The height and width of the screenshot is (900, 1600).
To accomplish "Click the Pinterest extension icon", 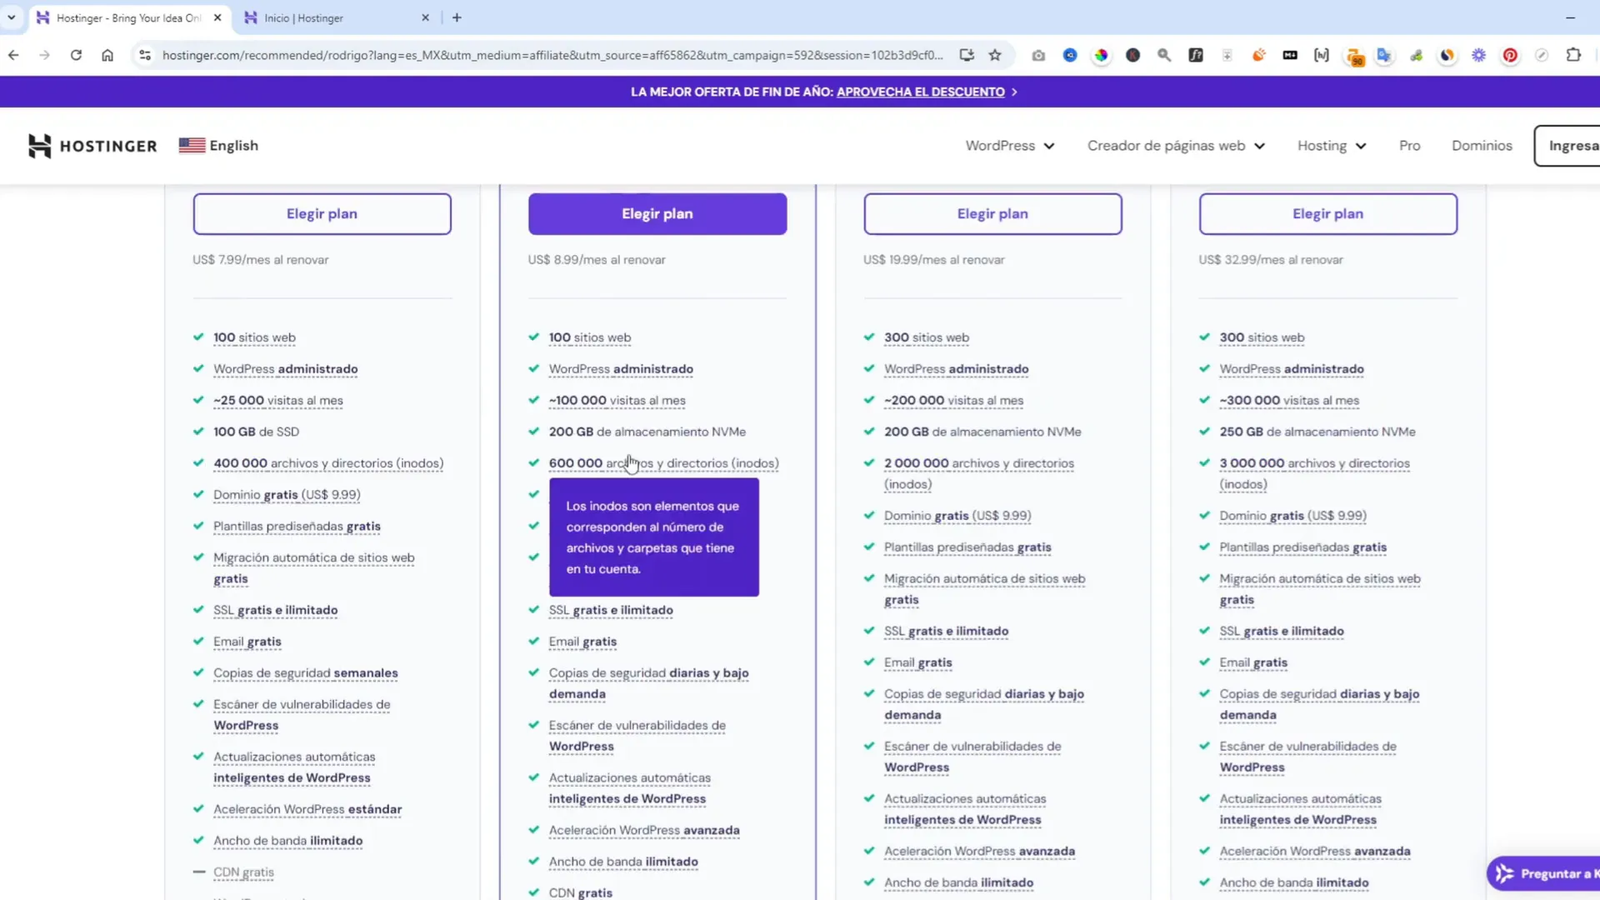I will [x=1510, y=55].
